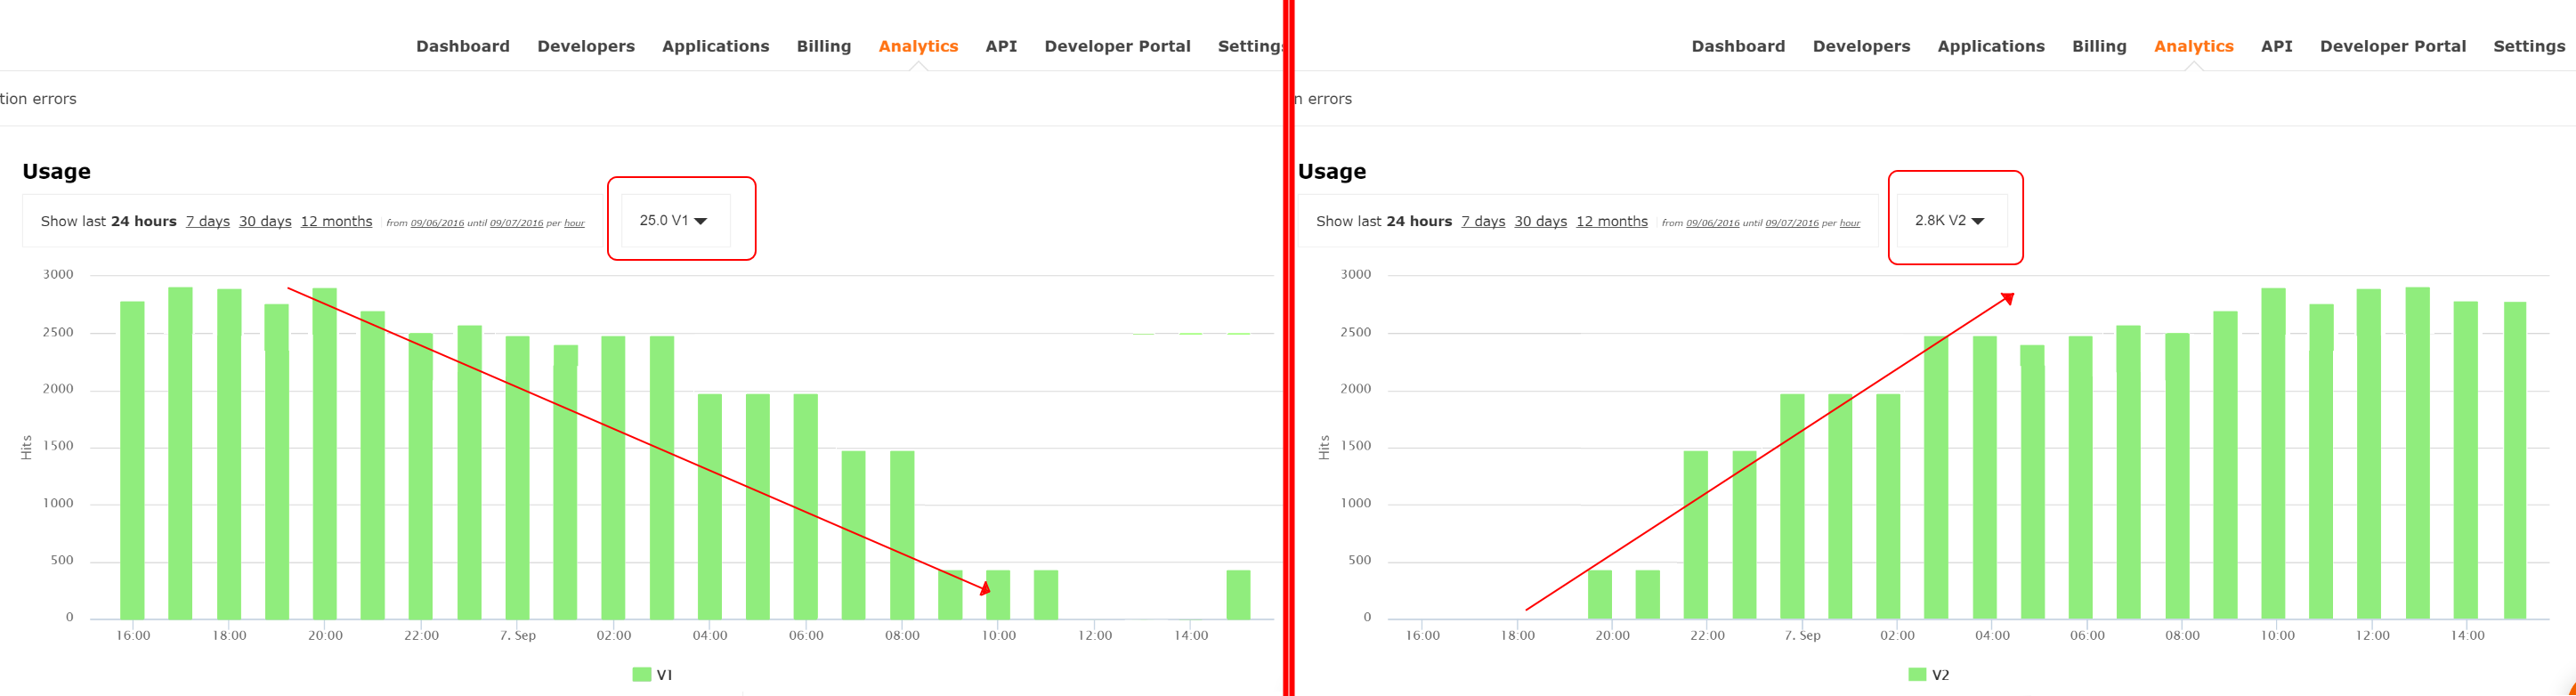Edit until-date 09/07/2016 beside V2 dropdown

pyautogui.click(x=1791, y=223)
